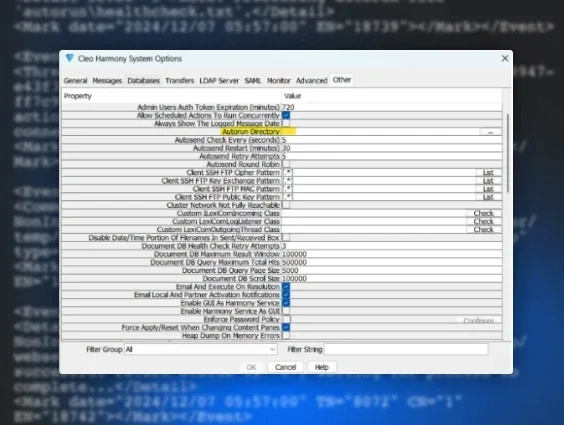
Task: Switch to the Advanced tab
Action: (311, 81)
